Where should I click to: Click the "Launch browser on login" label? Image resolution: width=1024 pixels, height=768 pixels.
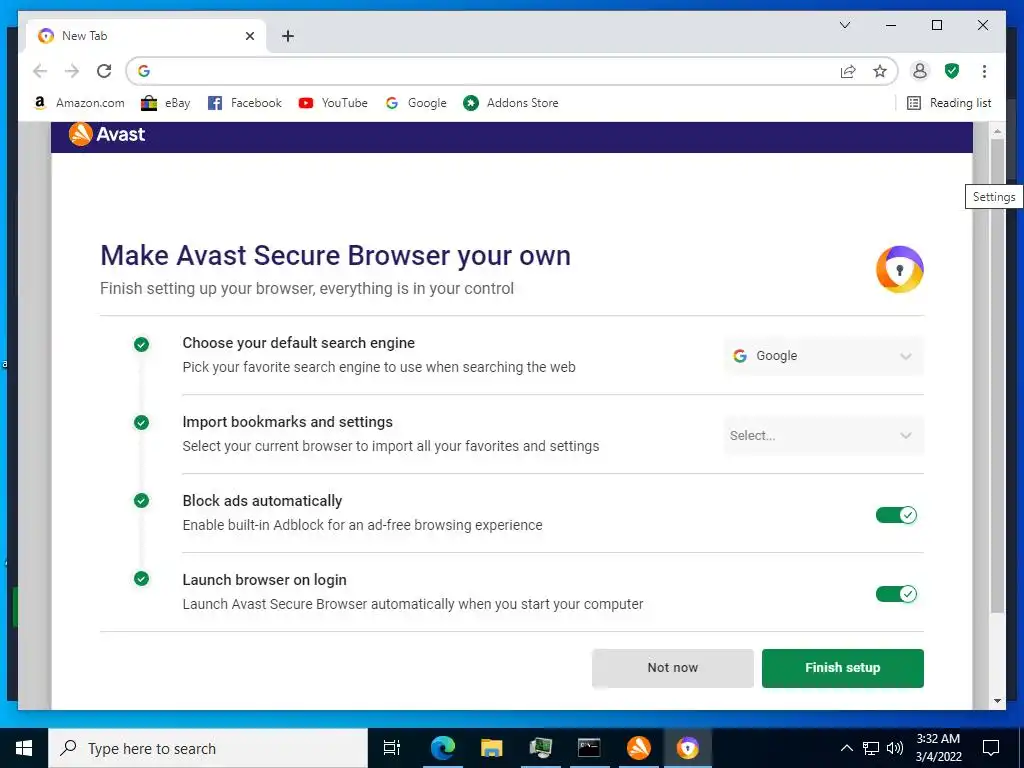click(264, 580)
